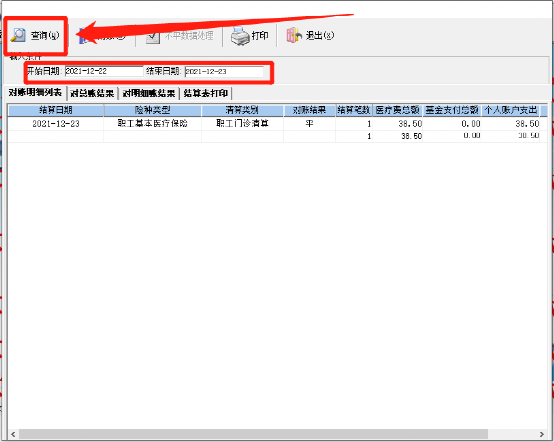Select the 2021-12-23 settlement row
Screen dimensions: 554x442
tap(277, 124)
